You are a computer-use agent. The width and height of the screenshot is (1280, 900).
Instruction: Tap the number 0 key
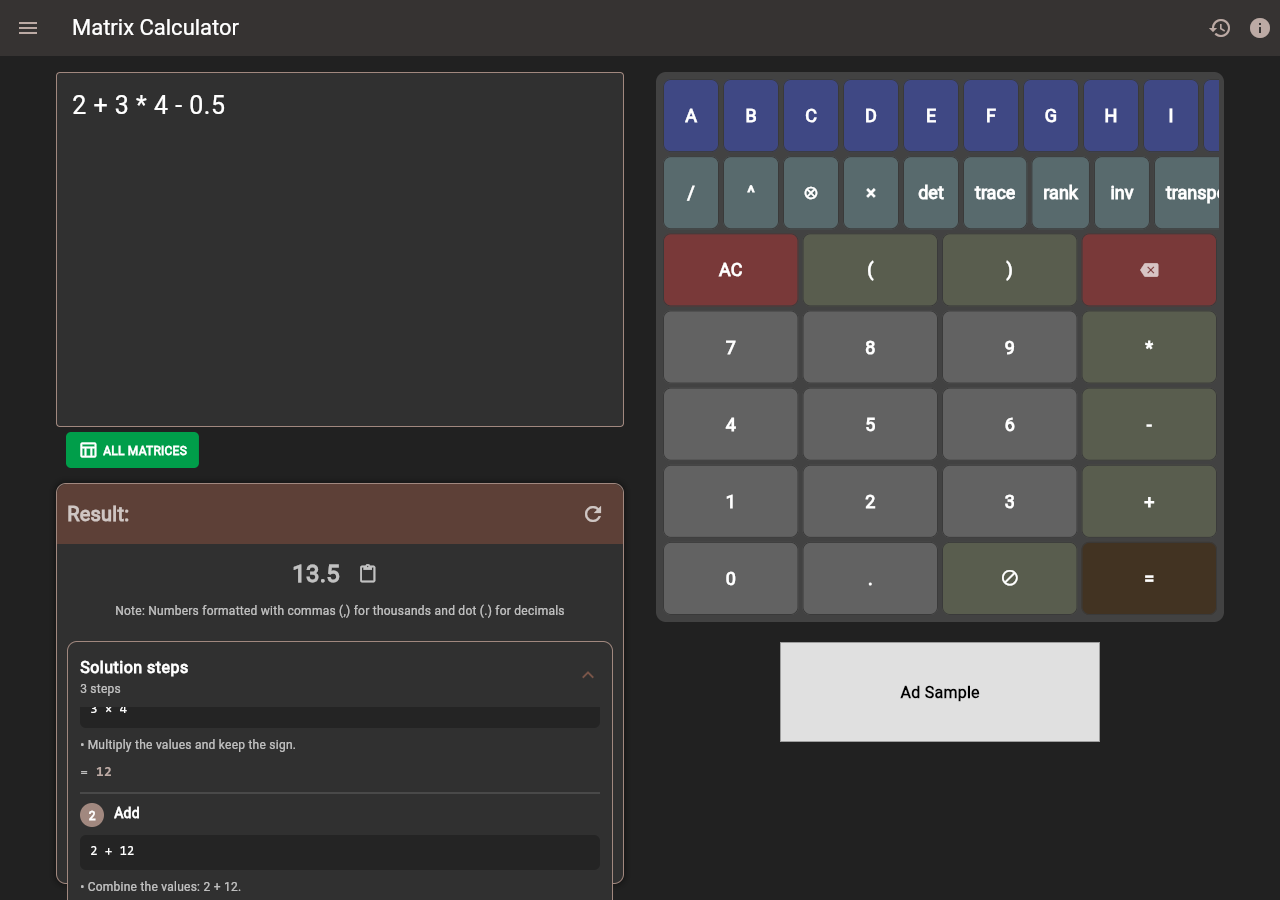click(731, 578)
